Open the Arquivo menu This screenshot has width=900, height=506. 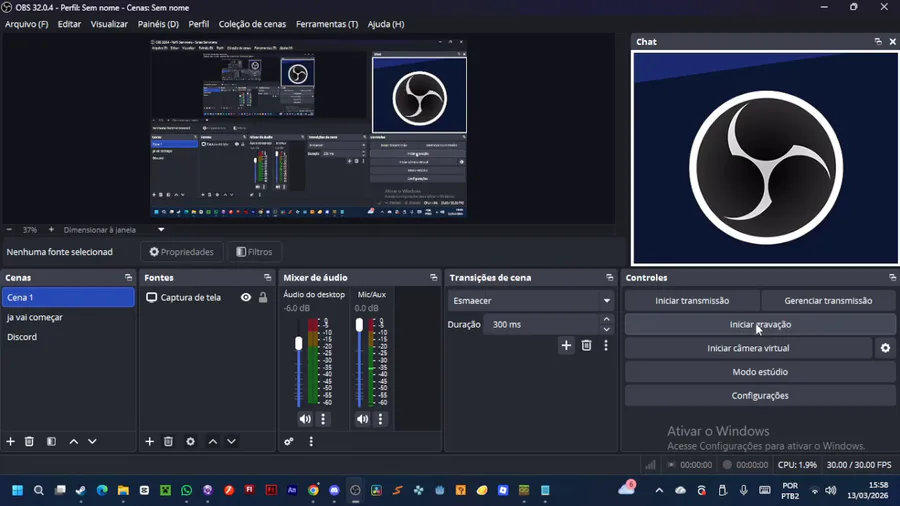tap(26, 24)
